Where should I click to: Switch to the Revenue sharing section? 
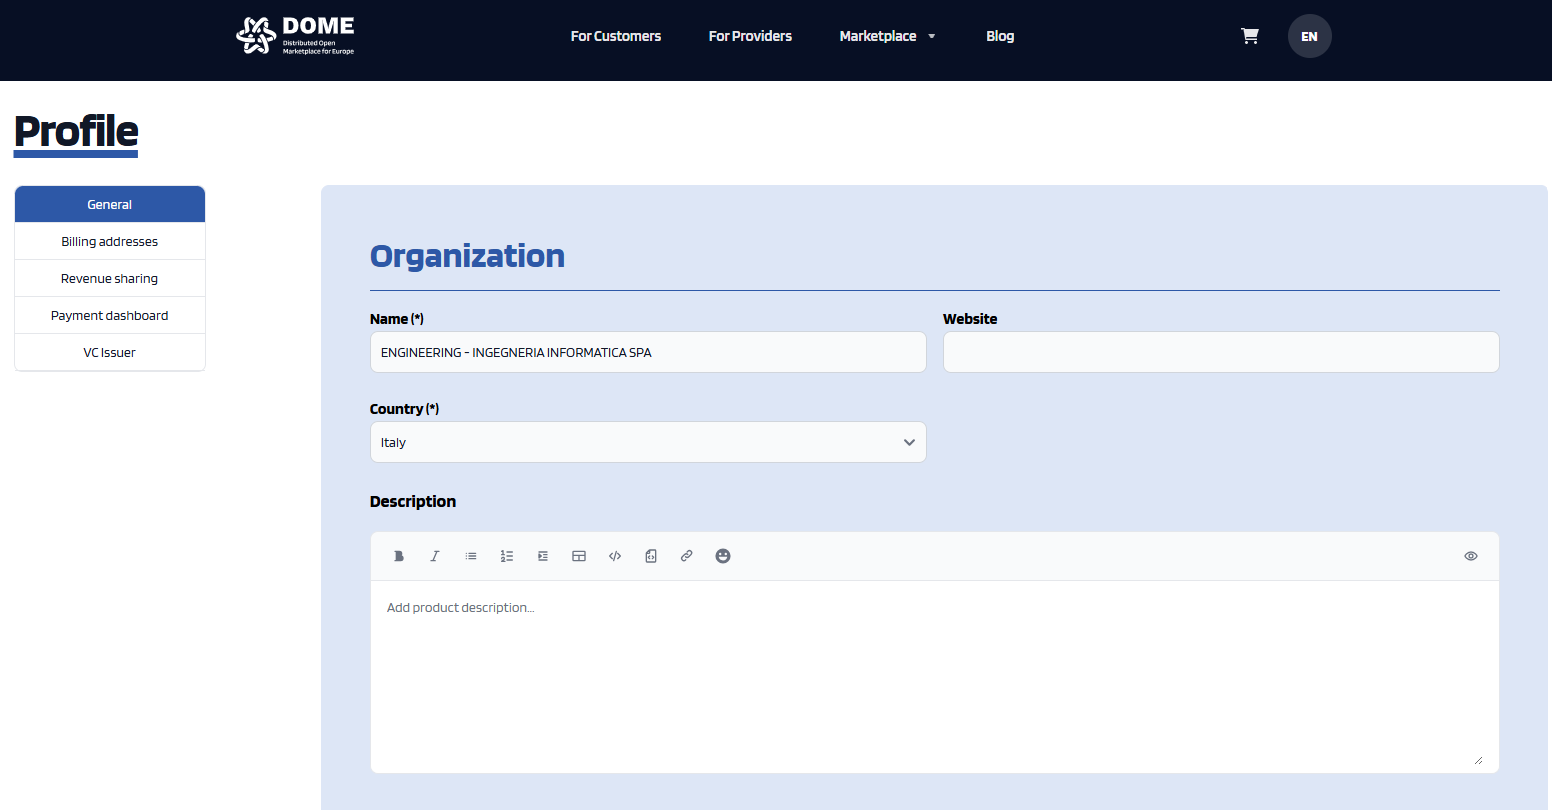pos(110,278)
